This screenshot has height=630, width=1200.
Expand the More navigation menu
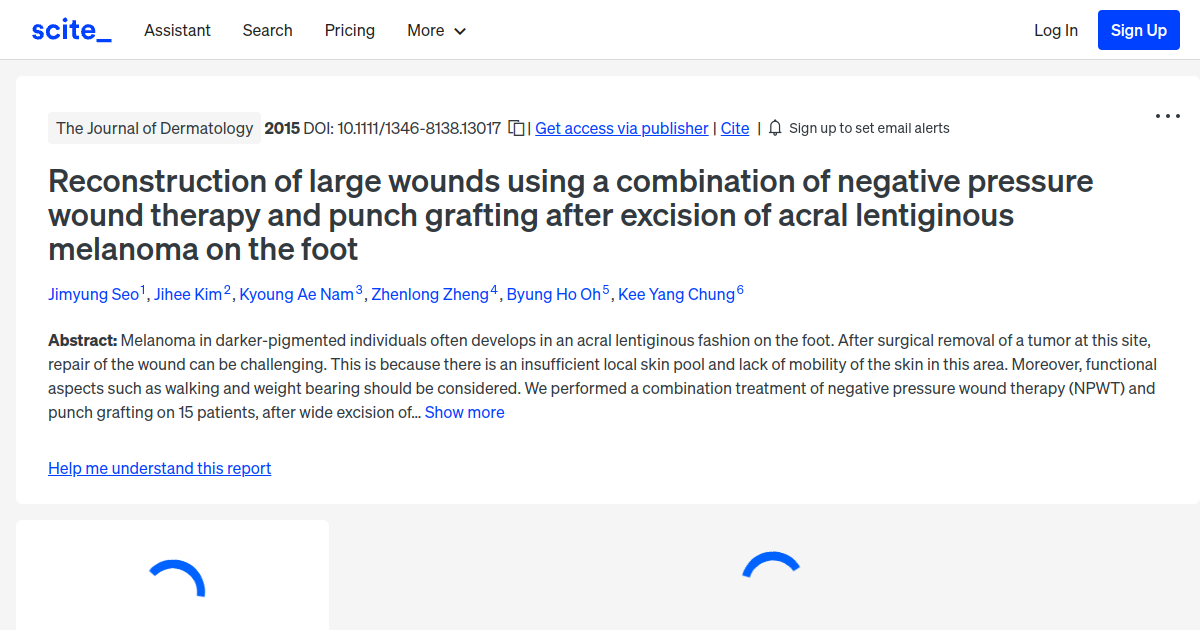(x=436, y=31)
